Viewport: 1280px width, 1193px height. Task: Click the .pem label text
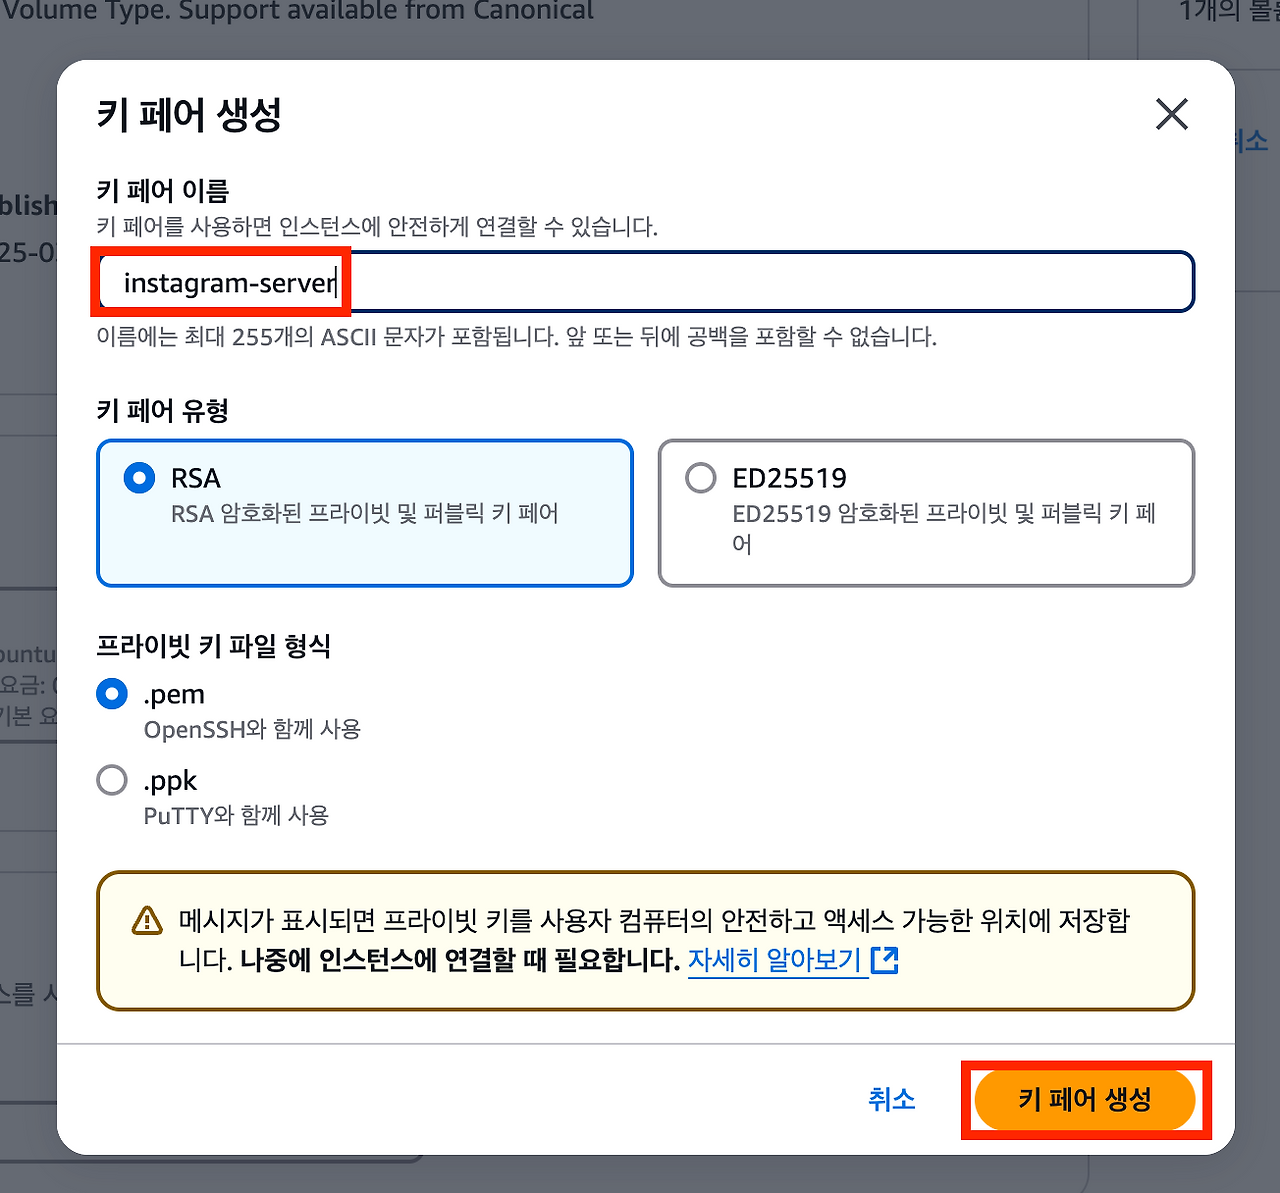click(174, 694)
